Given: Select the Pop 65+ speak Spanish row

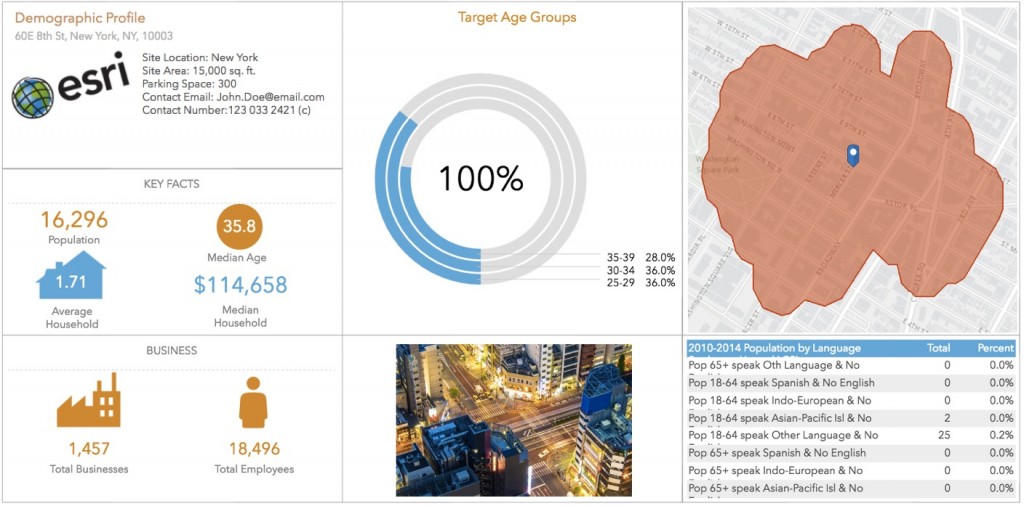Looking at the screenshot, I should (x=851, y=453).
